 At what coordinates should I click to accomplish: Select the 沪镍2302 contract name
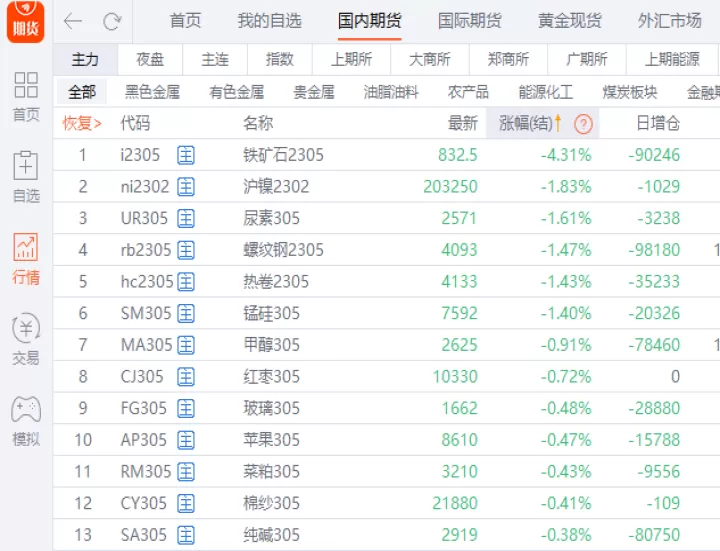point(276,187)
